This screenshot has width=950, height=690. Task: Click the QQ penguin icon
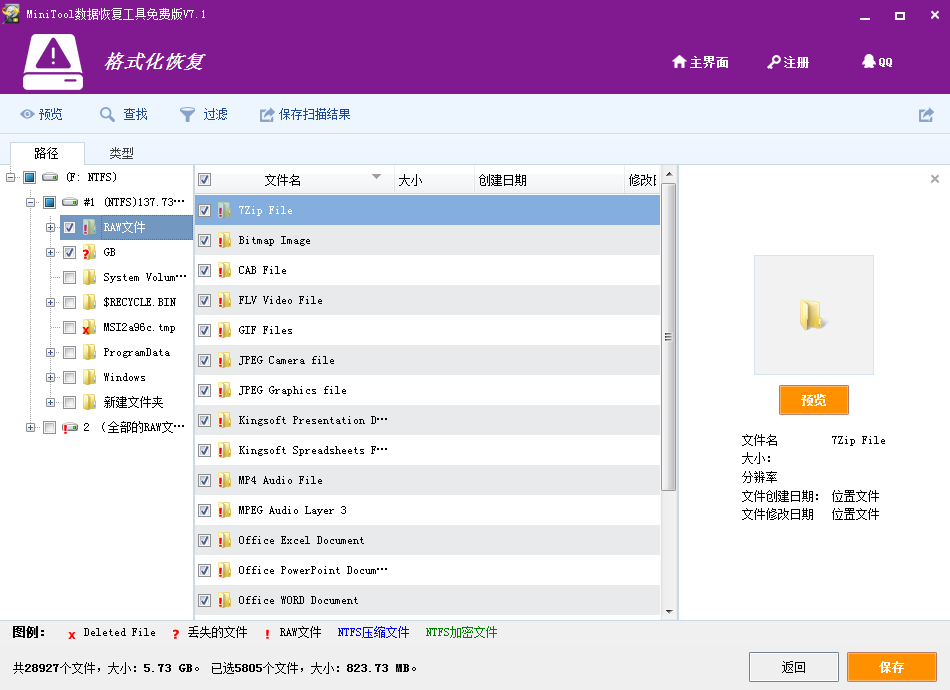[x=869, y=62]
